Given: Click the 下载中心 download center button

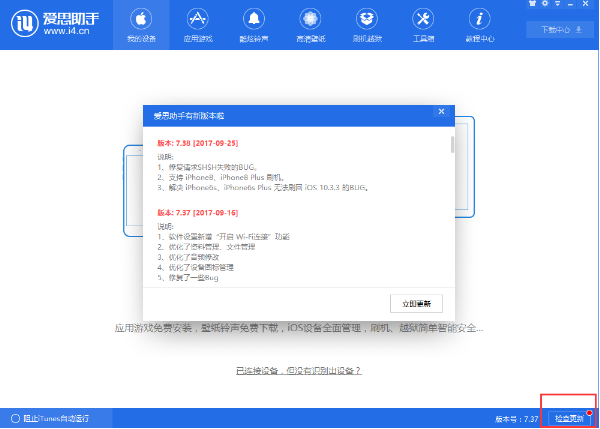Looking at the screenshot, I should [561, 29].
